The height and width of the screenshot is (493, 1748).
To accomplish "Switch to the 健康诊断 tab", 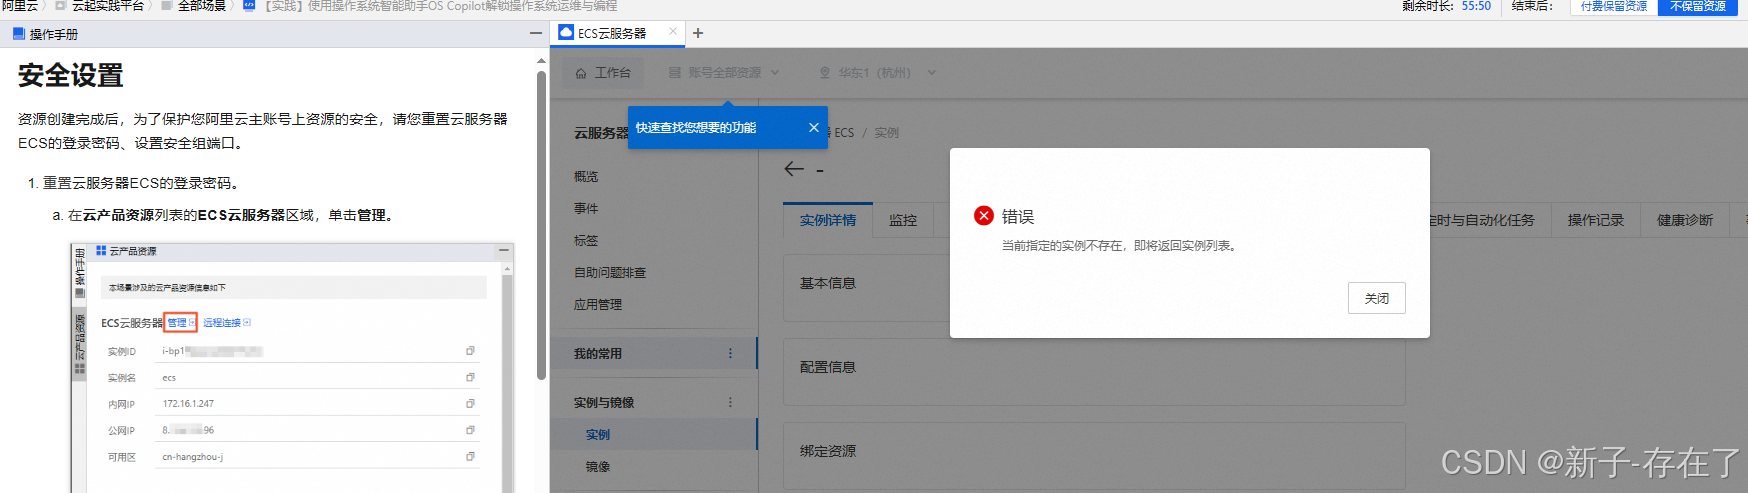I will coord(1685,220).
